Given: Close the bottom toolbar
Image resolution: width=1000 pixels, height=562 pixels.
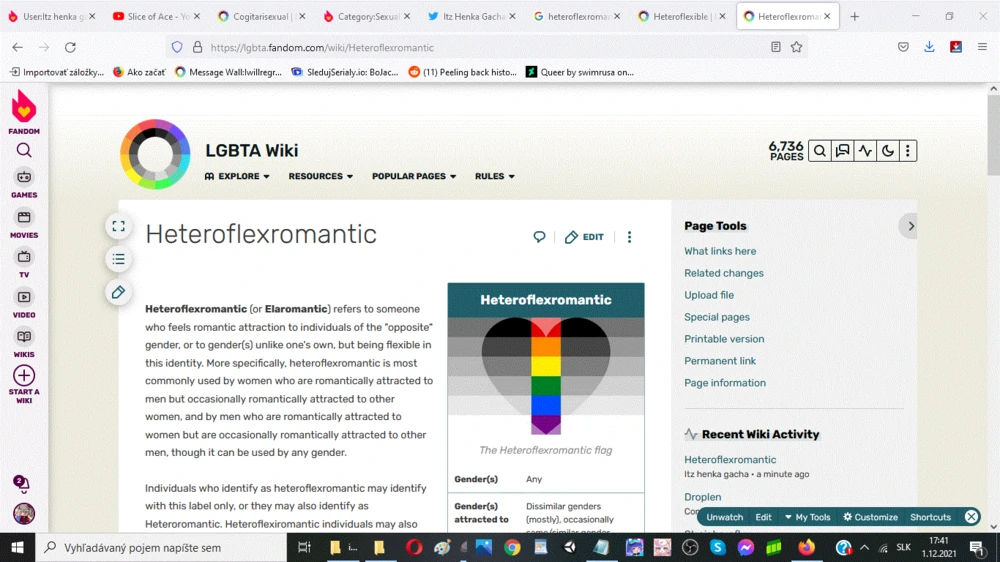Looking at the screenshot, I should [971, 517].
